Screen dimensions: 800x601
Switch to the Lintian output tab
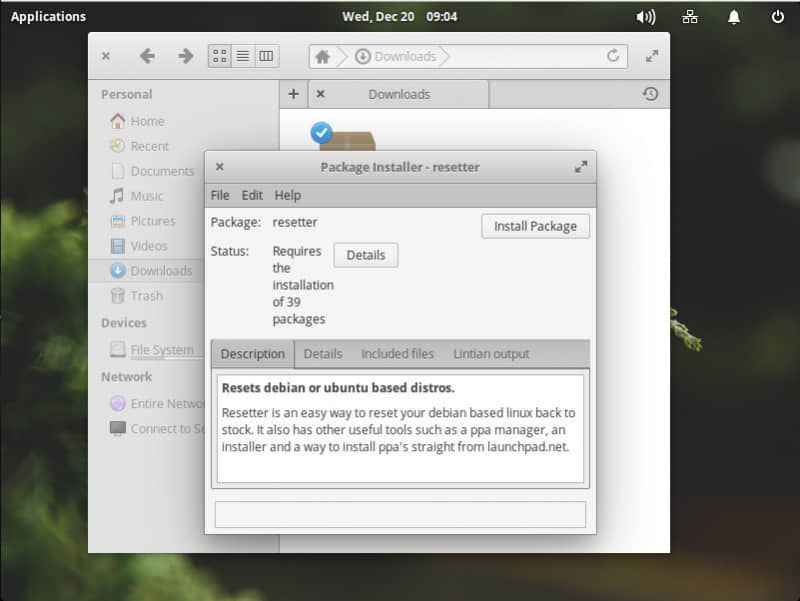pyautogui.click(x=491, y=354)
